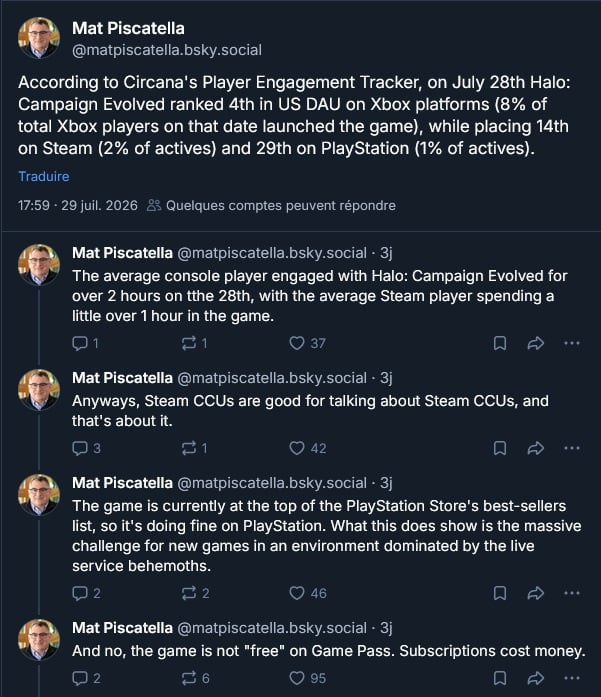The width and height of the screenshot is (601, 697).
Task: Share the PlayStation Store best-sellers post
Action: tap(535, 593)
